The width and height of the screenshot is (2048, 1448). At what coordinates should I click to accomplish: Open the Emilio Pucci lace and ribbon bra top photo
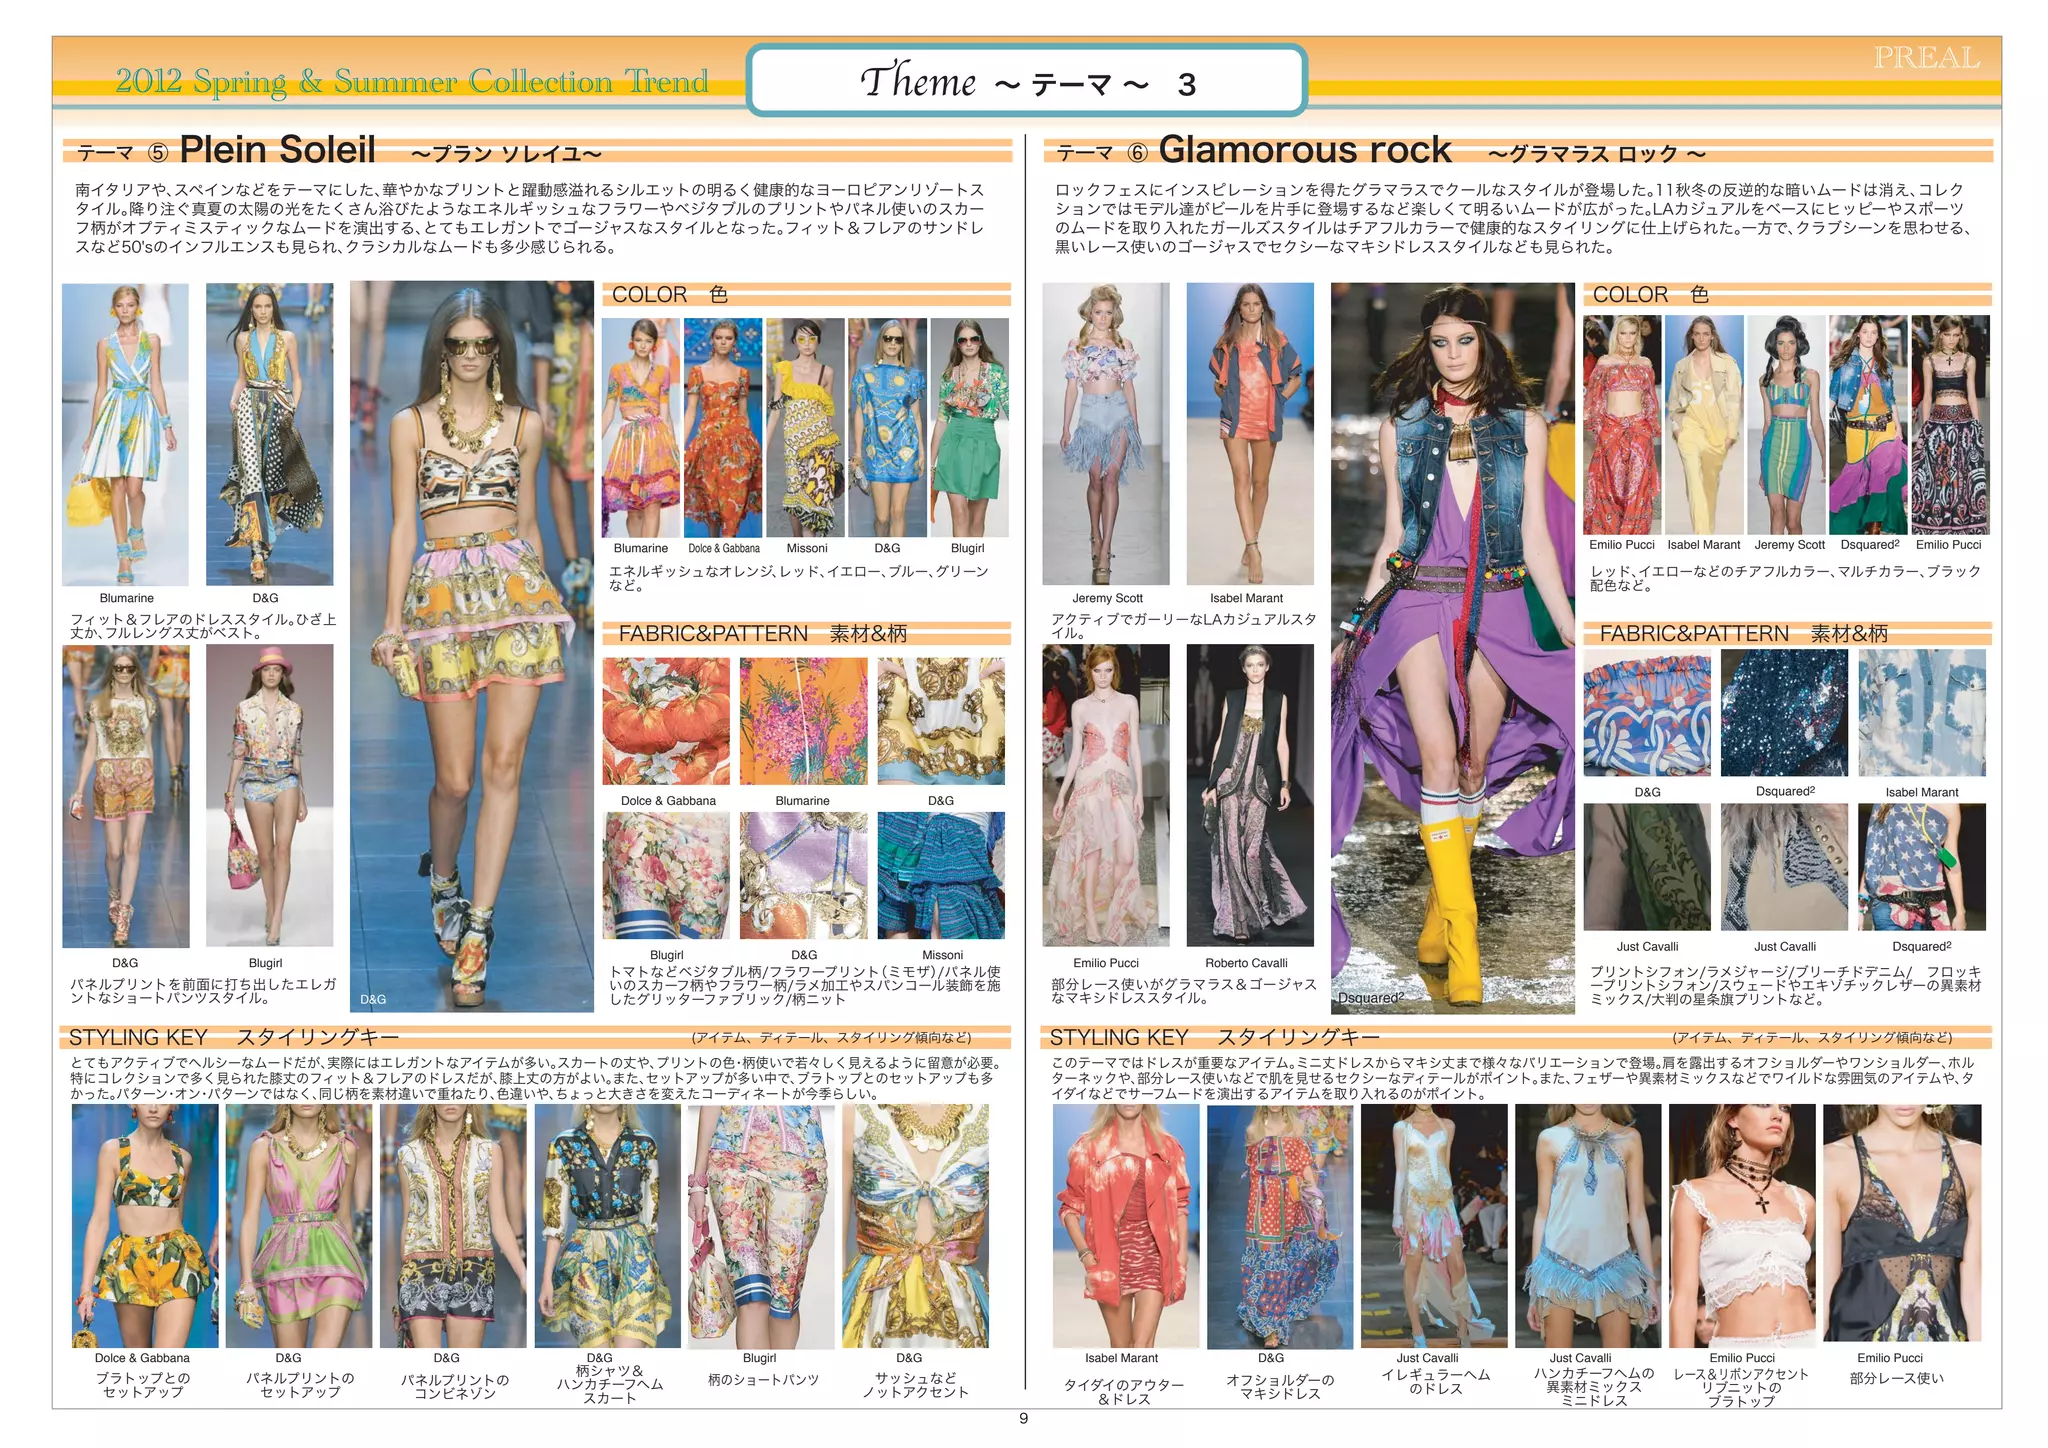(x=1742, y=1226)
